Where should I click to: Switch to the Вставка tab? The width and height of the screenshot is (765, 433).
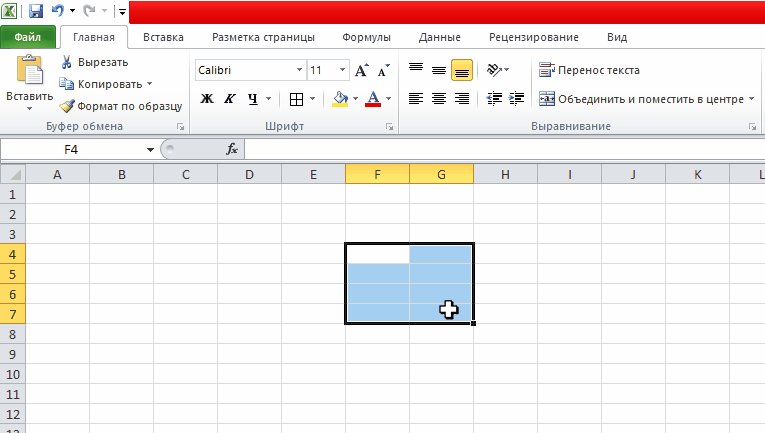pyautogui.click(x=163, y=37)
